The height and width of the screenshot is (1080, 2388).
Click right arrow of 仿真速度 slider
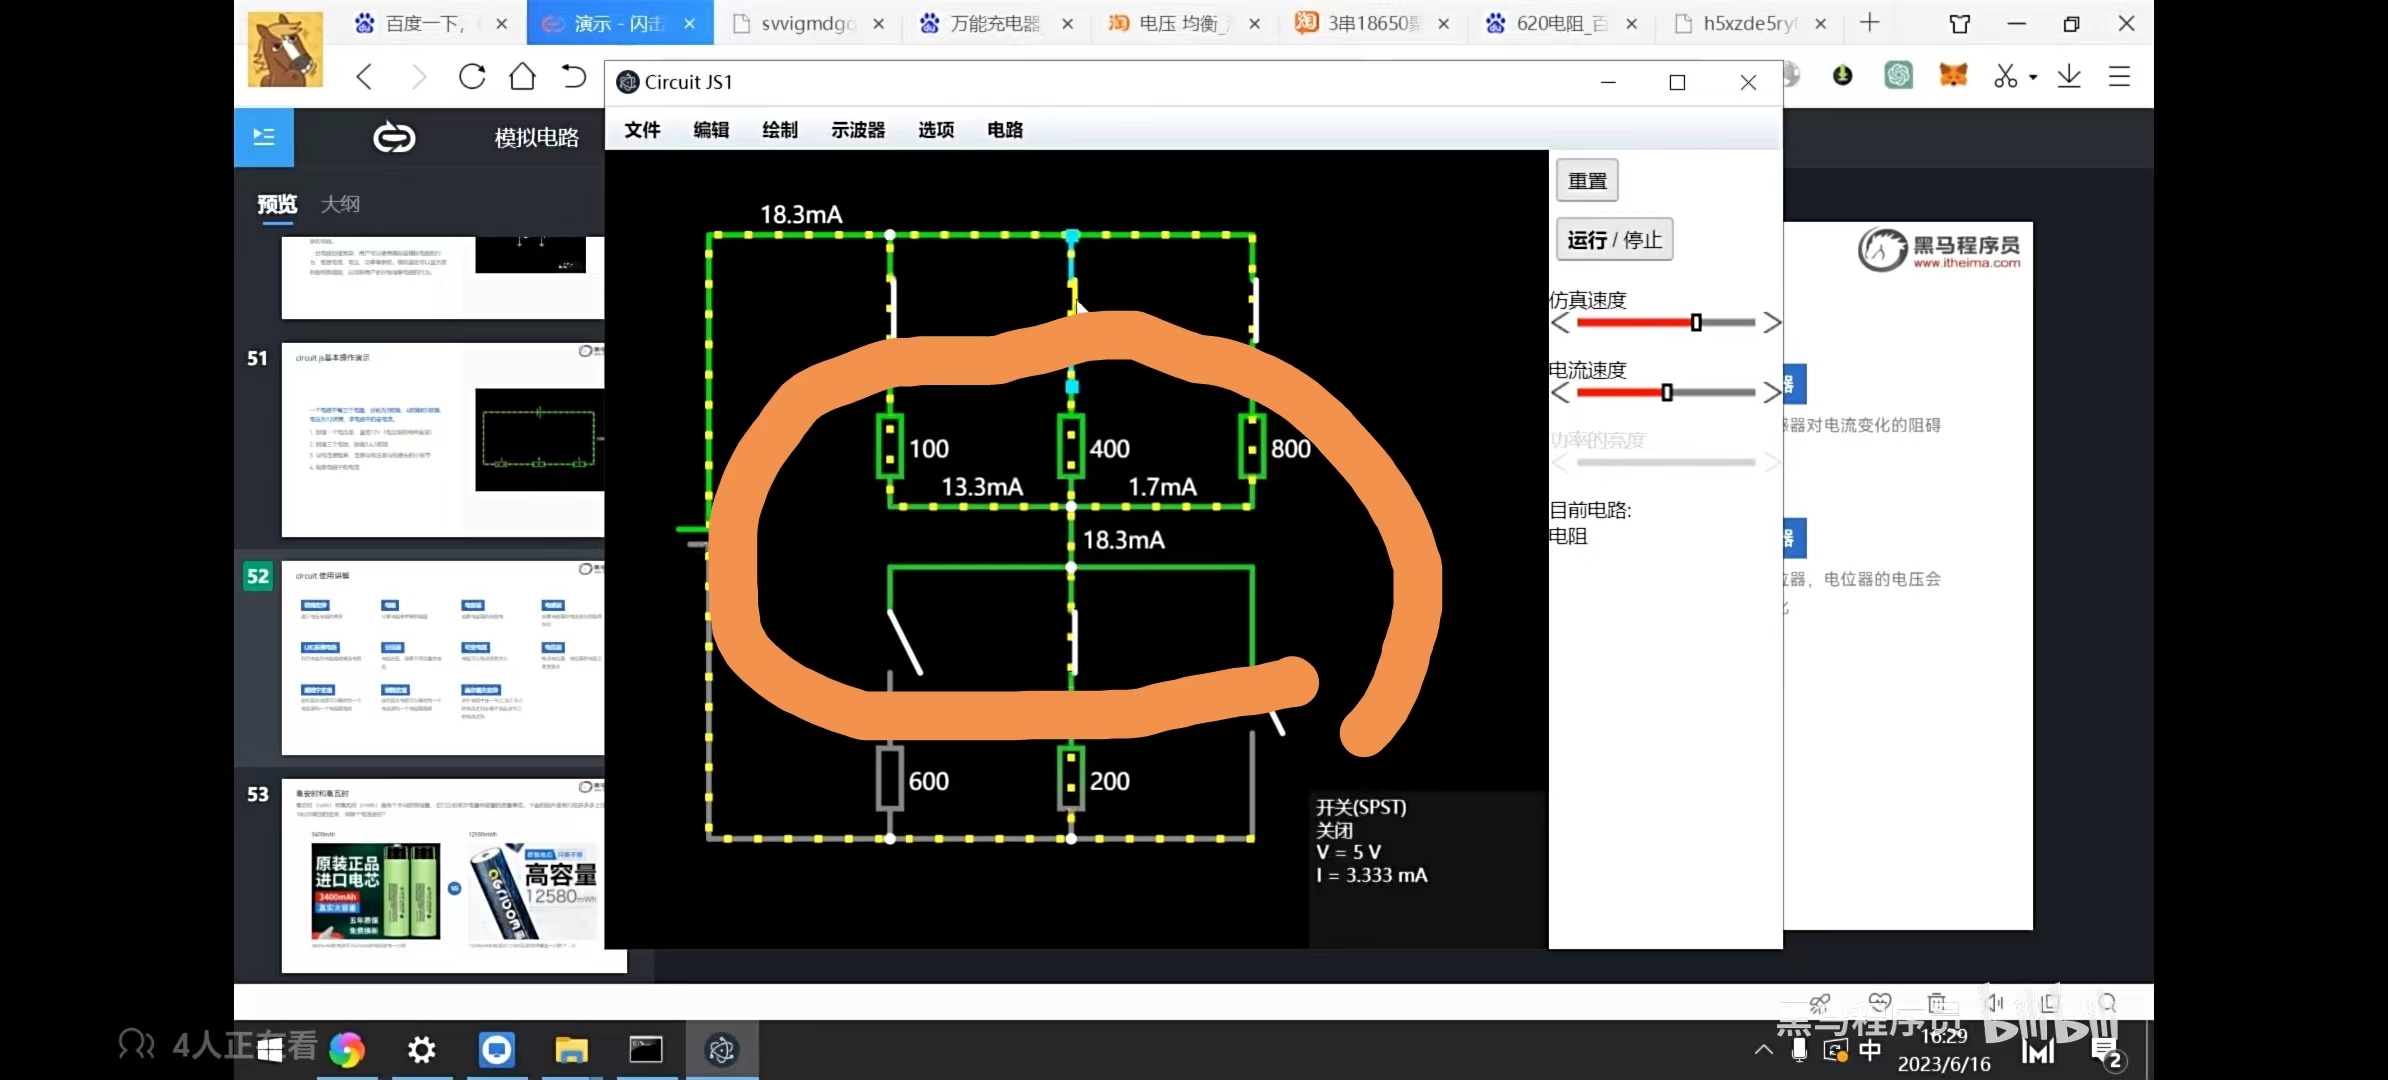coord(1772,322)
